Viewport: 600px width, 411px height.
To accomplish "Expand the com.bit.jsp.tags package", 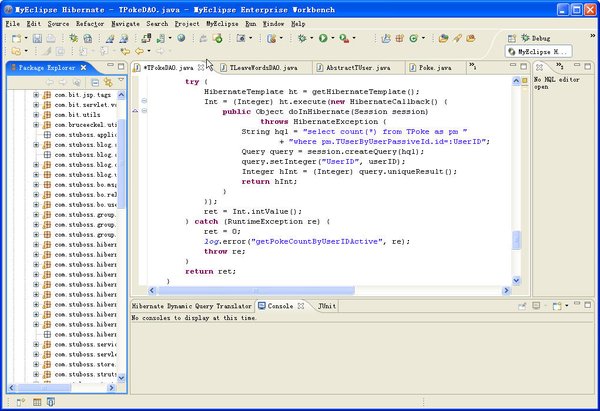I will point(36,94).
